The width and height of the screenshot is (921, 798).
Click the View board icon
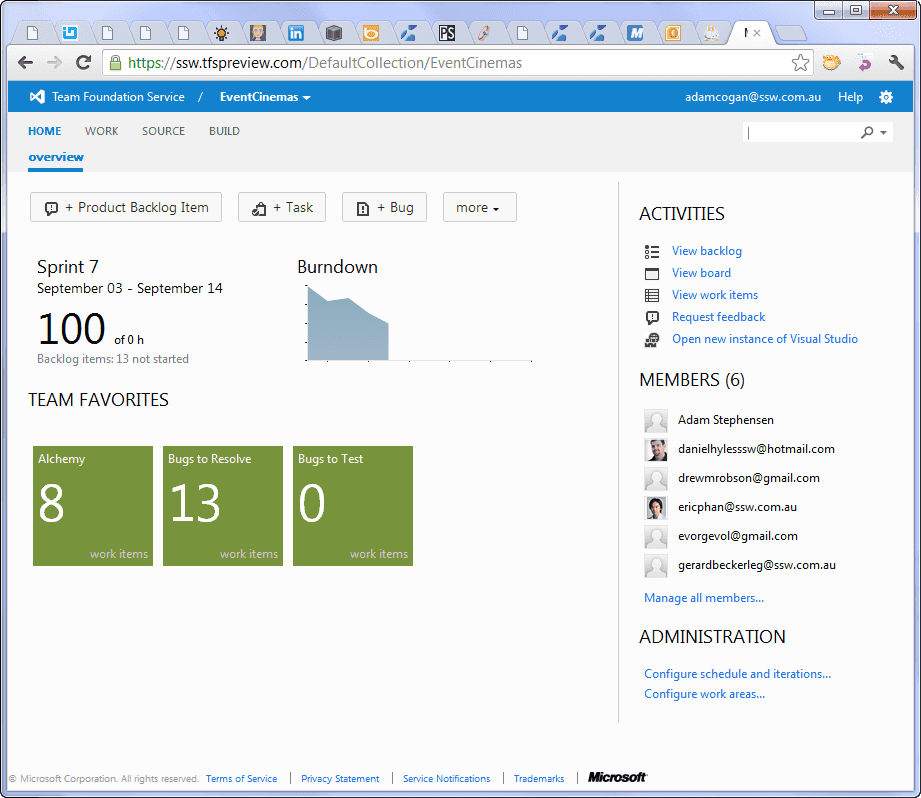tap(652, 273)
